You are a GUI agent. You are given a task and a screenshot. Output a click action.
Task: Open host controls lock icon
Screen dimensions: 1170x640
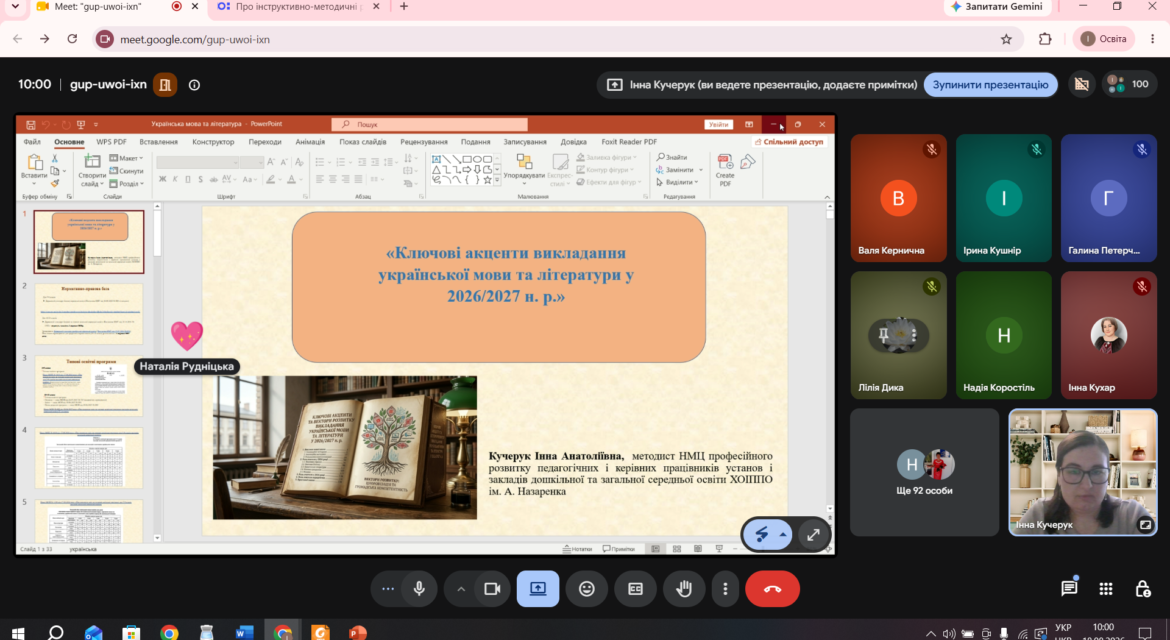1142,589
